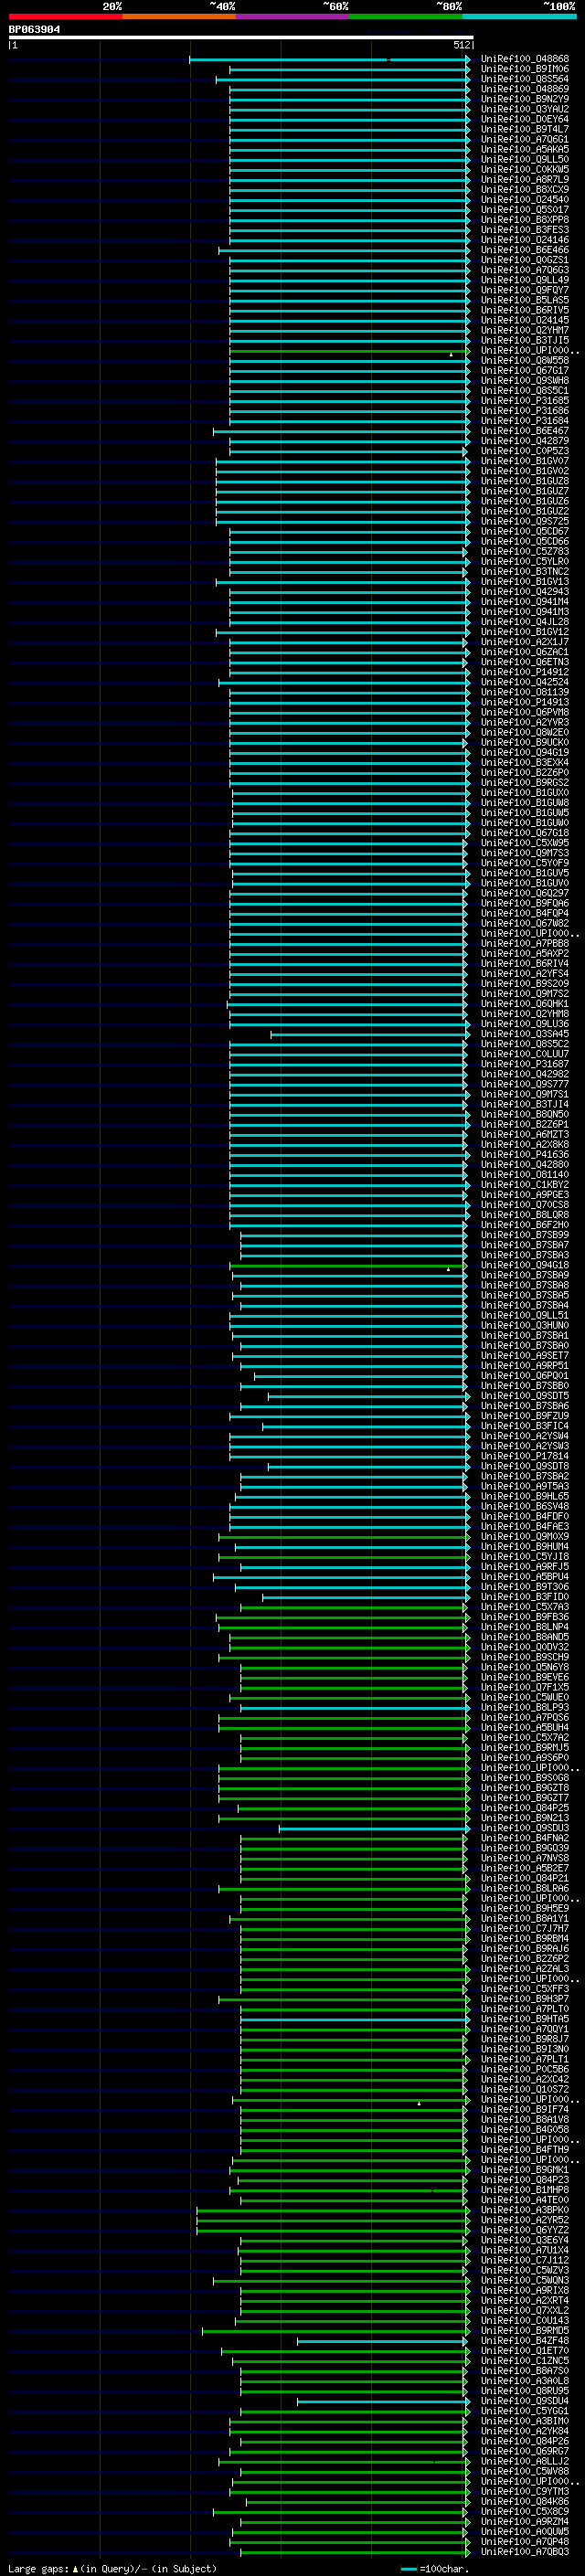Select label UniRef100_B6E467
This screenshot has width=585, height=2576.
524,431
